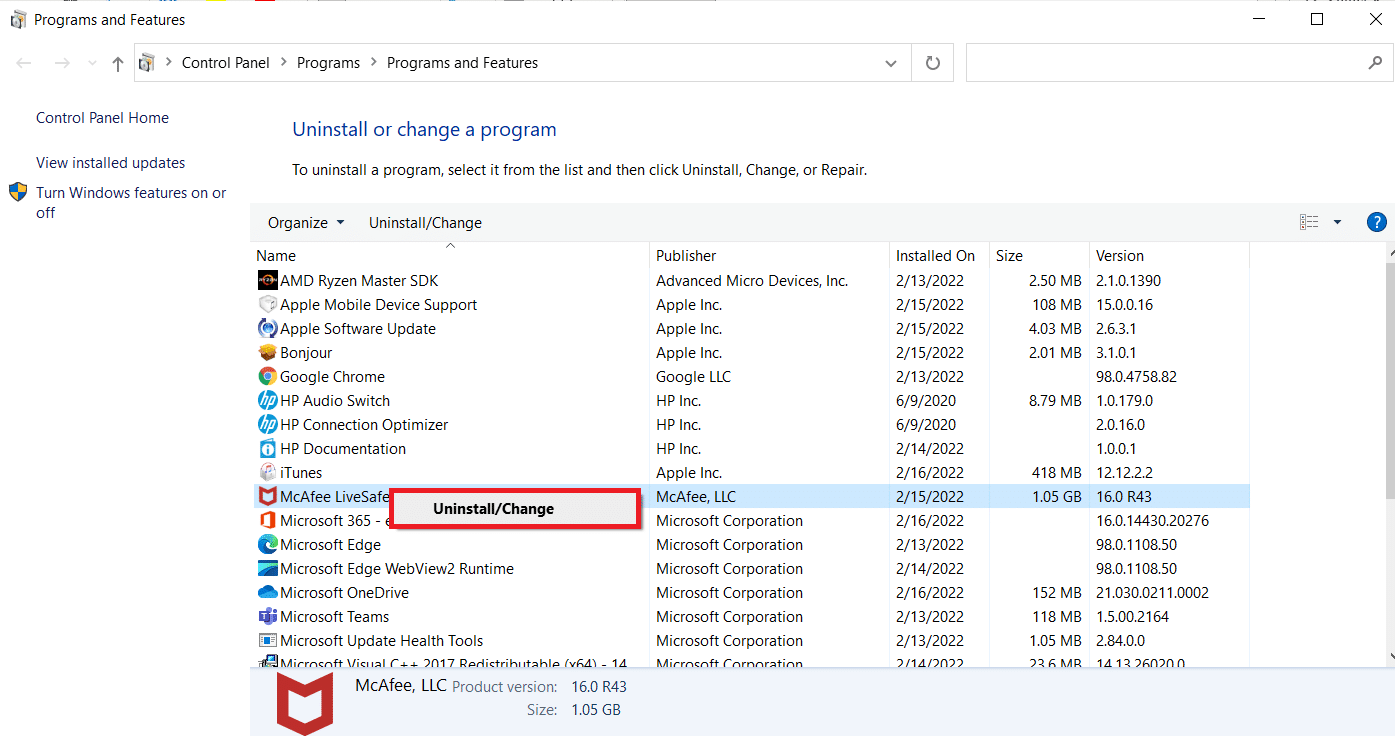Click the 418 MB size cell
The image size is (1395, 736).
pyautogui.click(x=1056, y=473)
